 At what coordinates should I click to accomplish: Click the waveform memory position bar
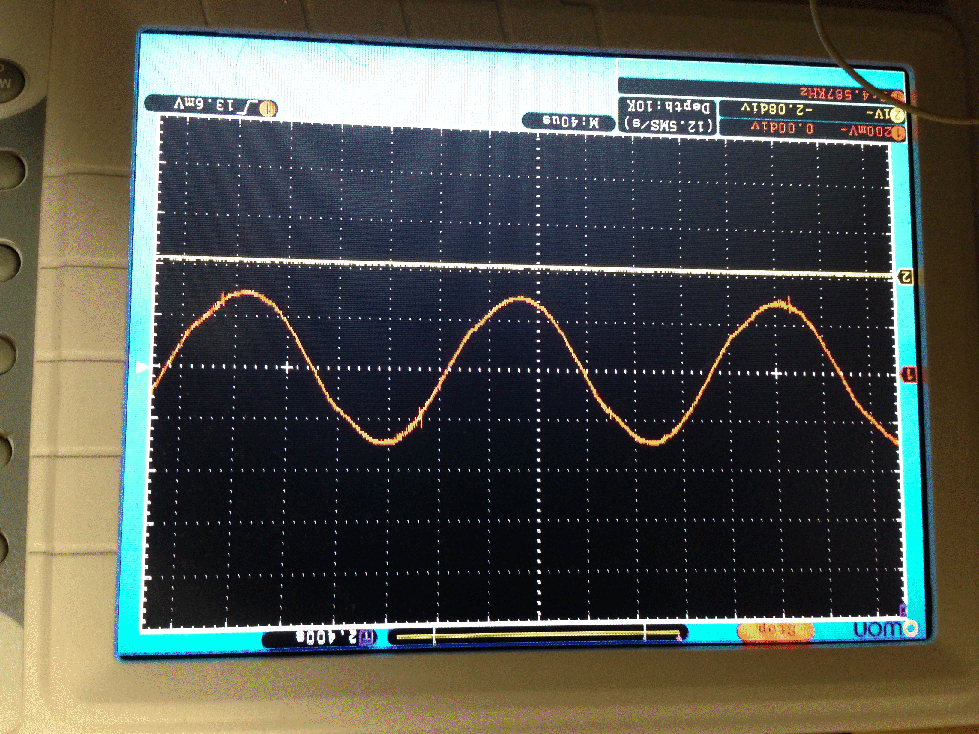(x=537, y=635)
